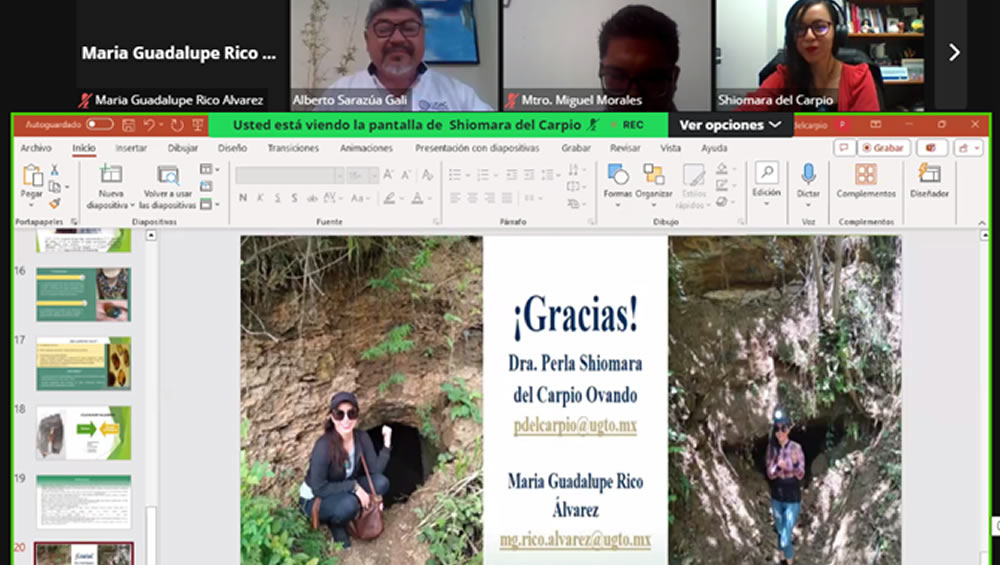The height and width of the screenshot is (565, 1000).
Task: Click the comments speech-bubble icon
Action: tap(844, 148)
